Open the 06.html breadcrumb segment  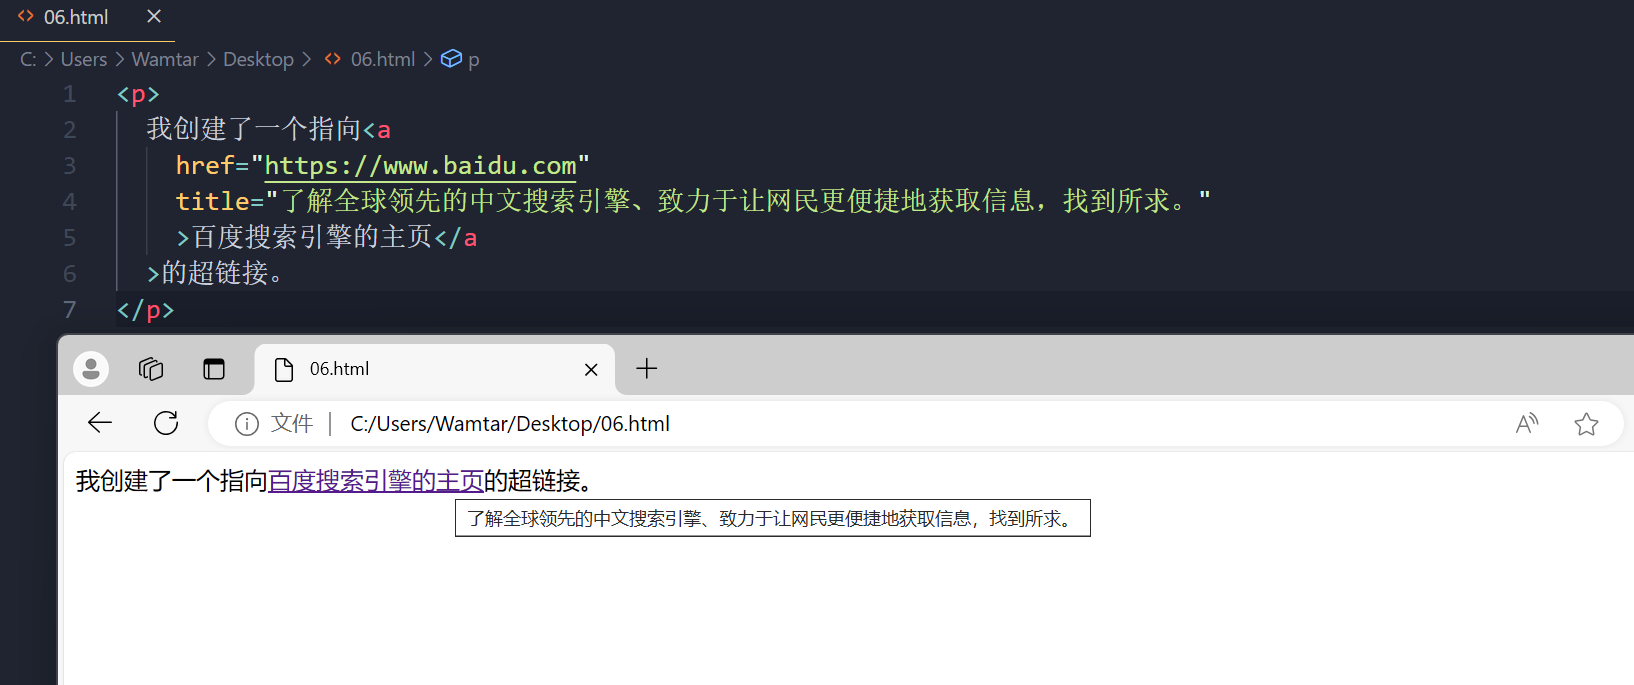point(382,60)
